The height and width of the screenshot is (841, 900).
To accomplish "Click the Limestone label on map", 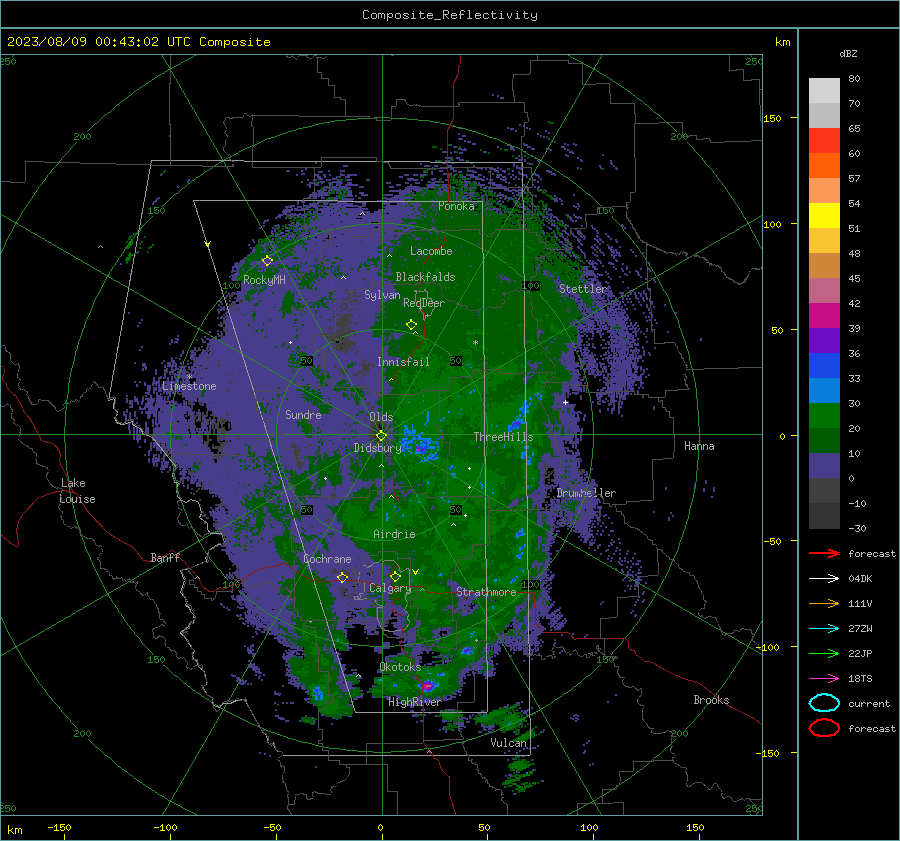I will click(189, 386).
